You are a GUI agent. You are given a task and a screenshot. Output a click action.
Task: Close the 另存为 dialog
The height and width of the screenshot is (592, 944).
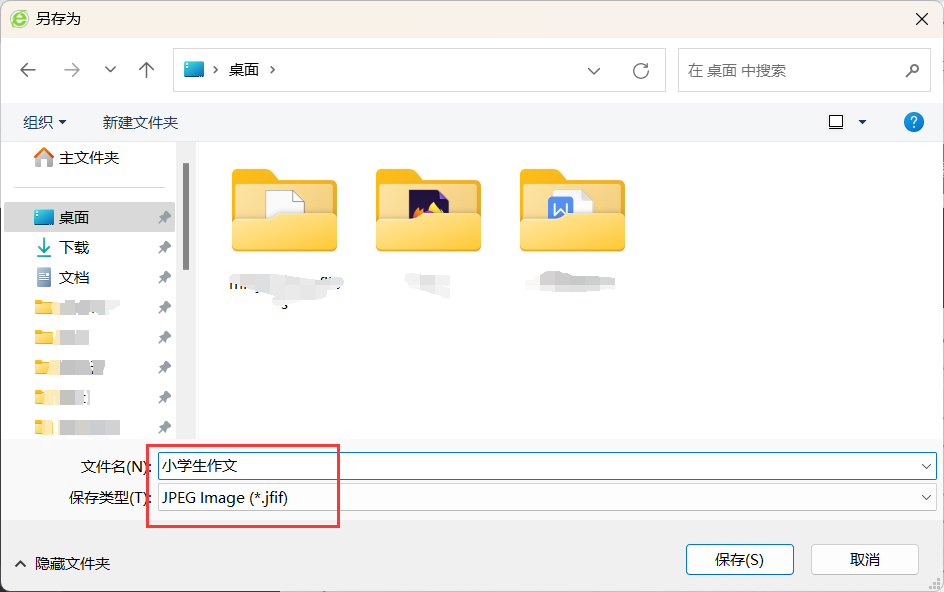[922, 19]
